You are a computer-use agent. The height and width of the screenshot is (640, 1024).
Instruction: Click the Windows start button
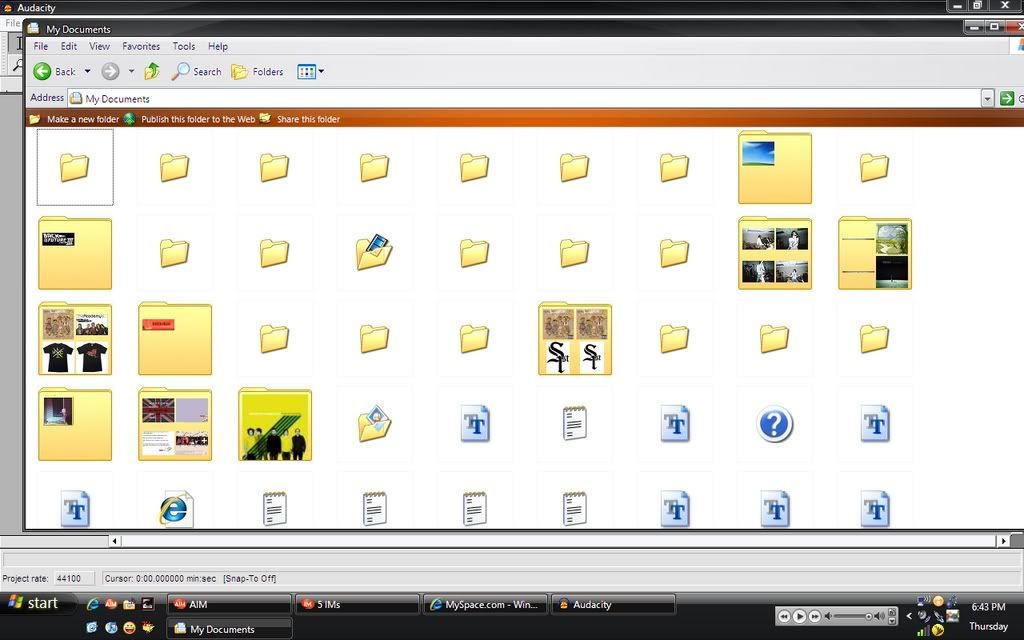pyautogui.click(x=36, y=603)
